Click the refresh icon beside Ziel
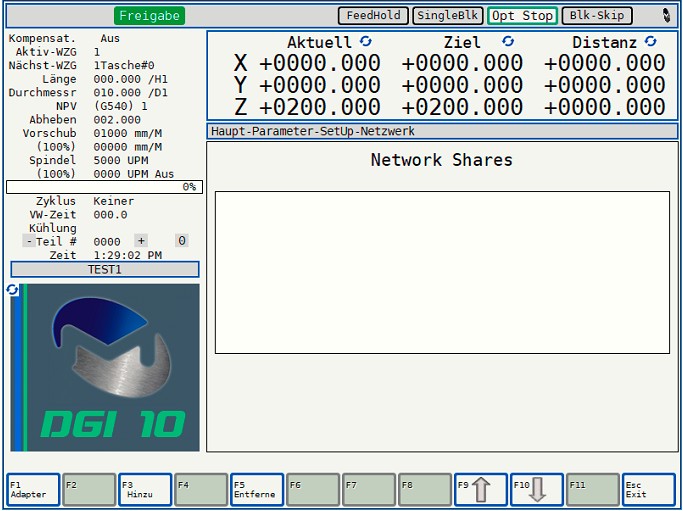Image resolution: width=683 pixels, height=511 pixels. [x=507, y=41]
